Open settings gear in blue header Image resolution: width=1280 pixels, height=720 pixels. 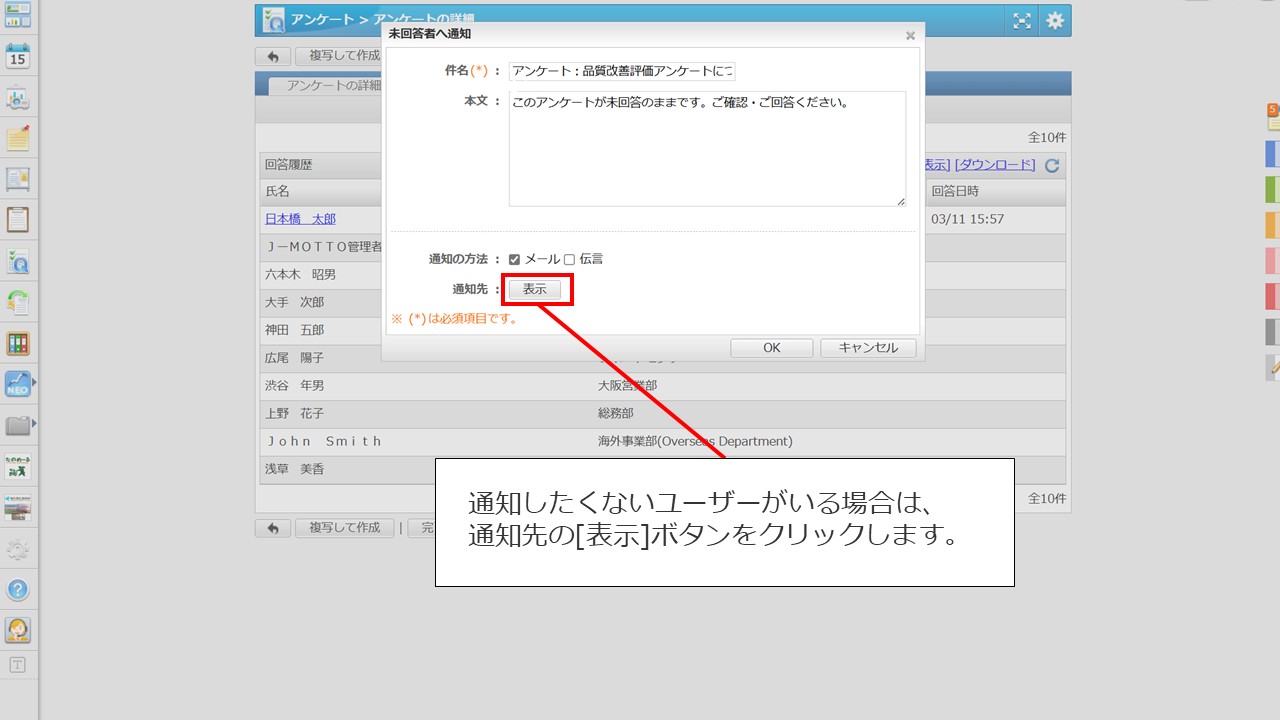1055,21
